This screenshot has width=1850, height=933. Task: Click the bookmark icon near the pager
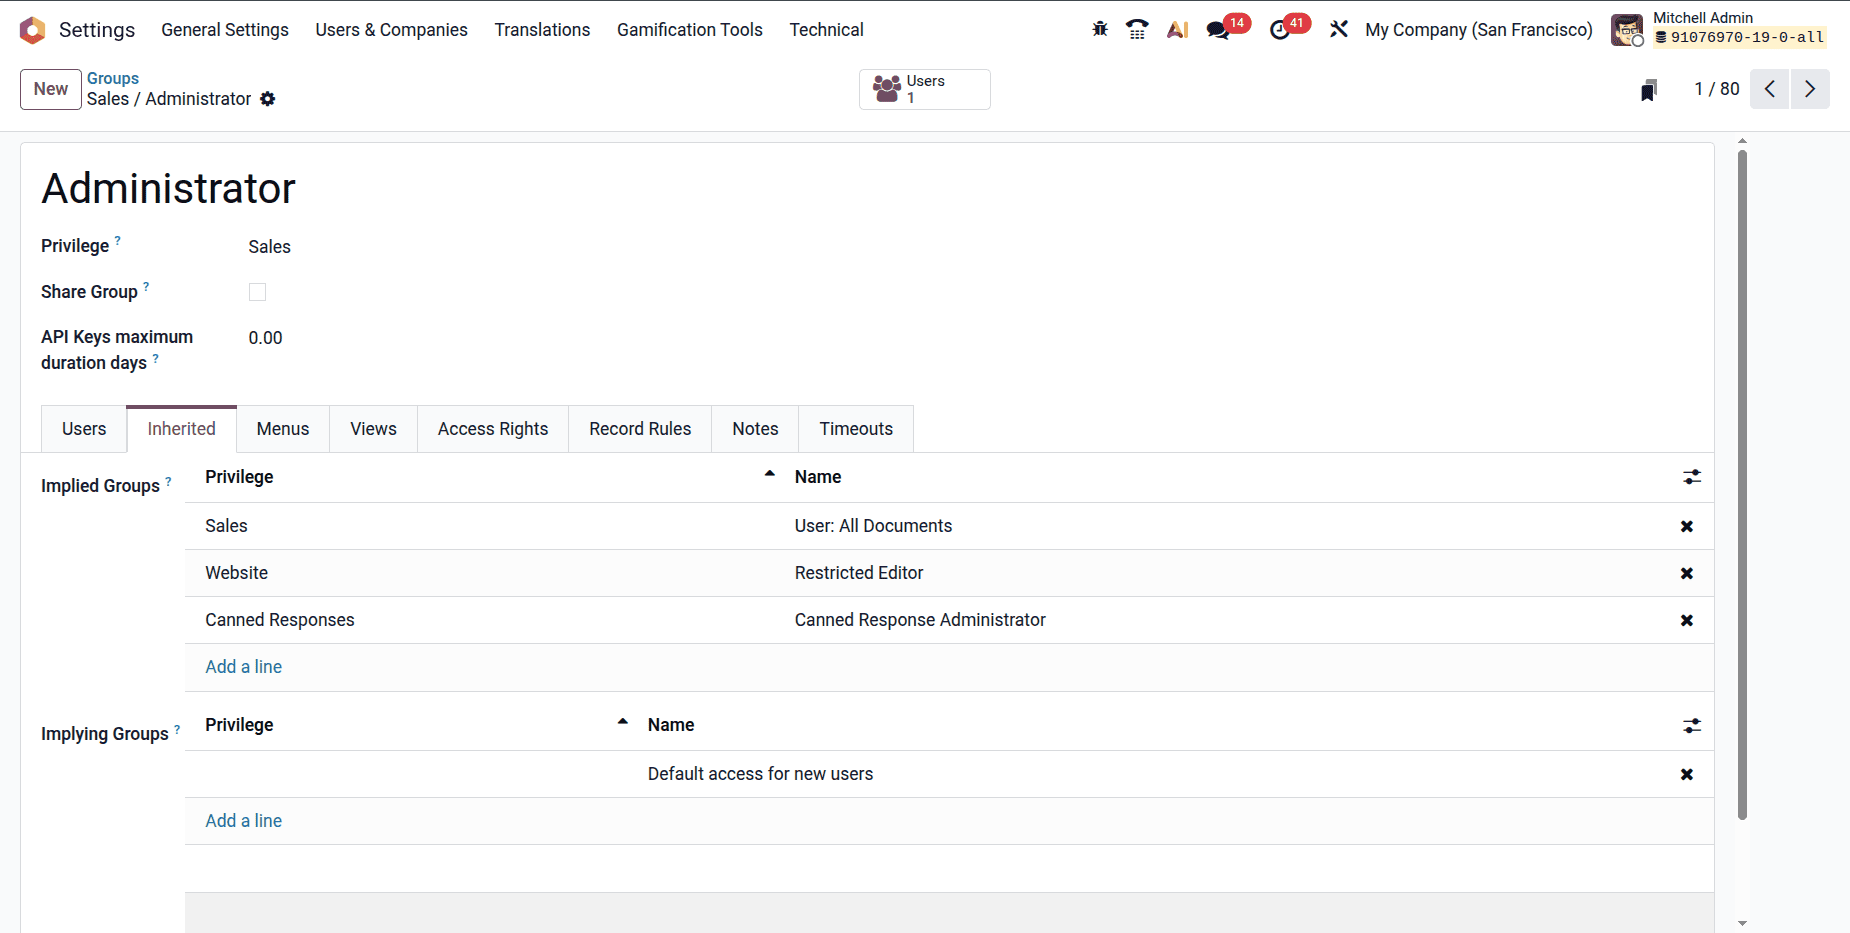[x=1649, y=89]
